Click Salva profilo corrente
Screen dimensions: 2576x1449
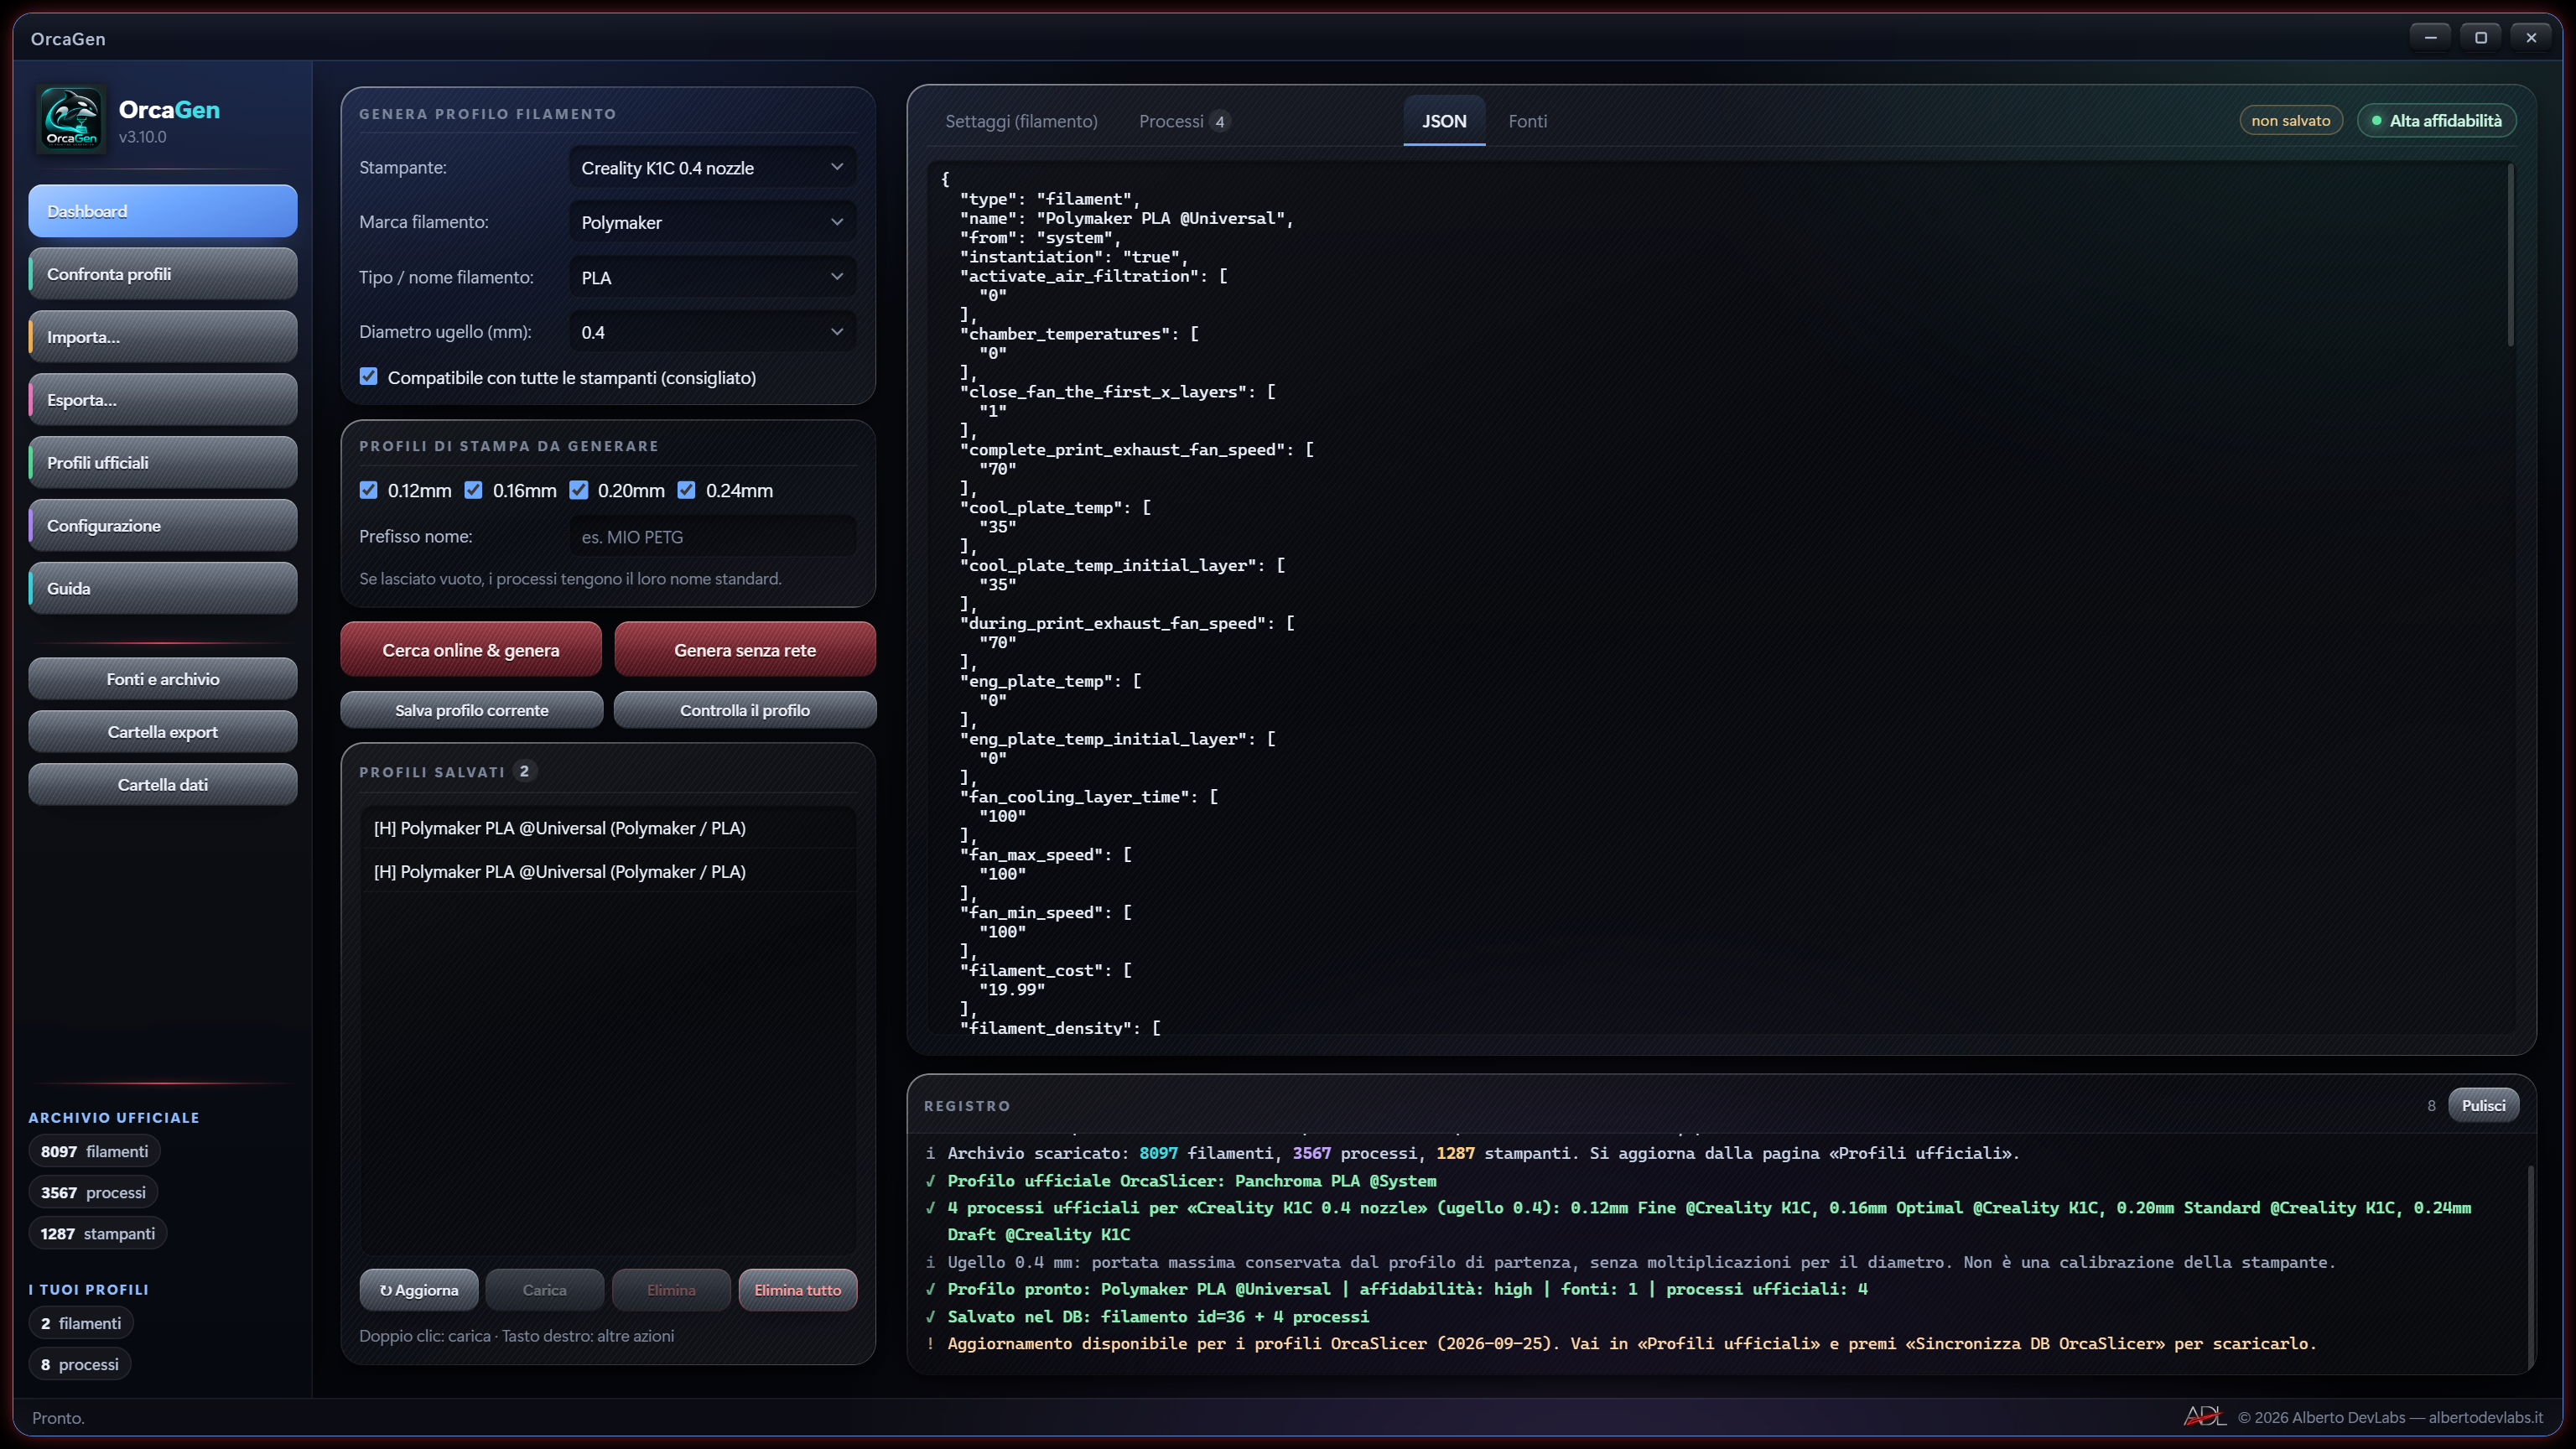pos(471,710)
